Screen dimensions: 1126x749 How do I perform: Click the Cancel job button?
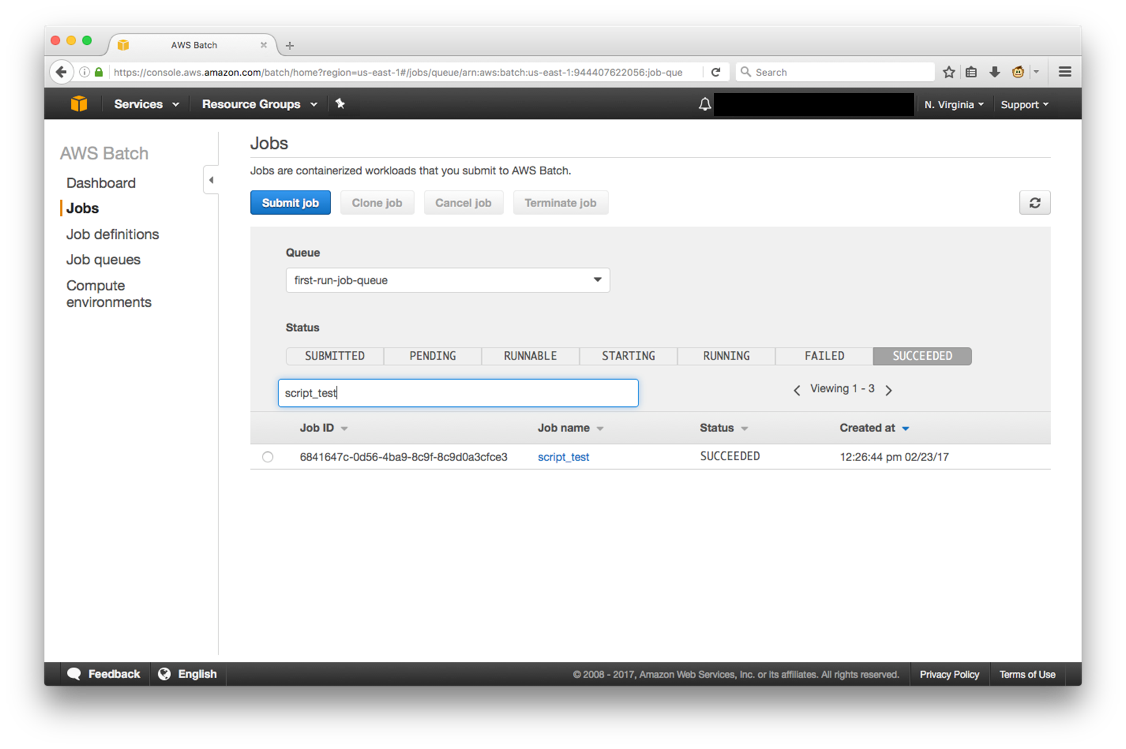click(x=463, y=203)
